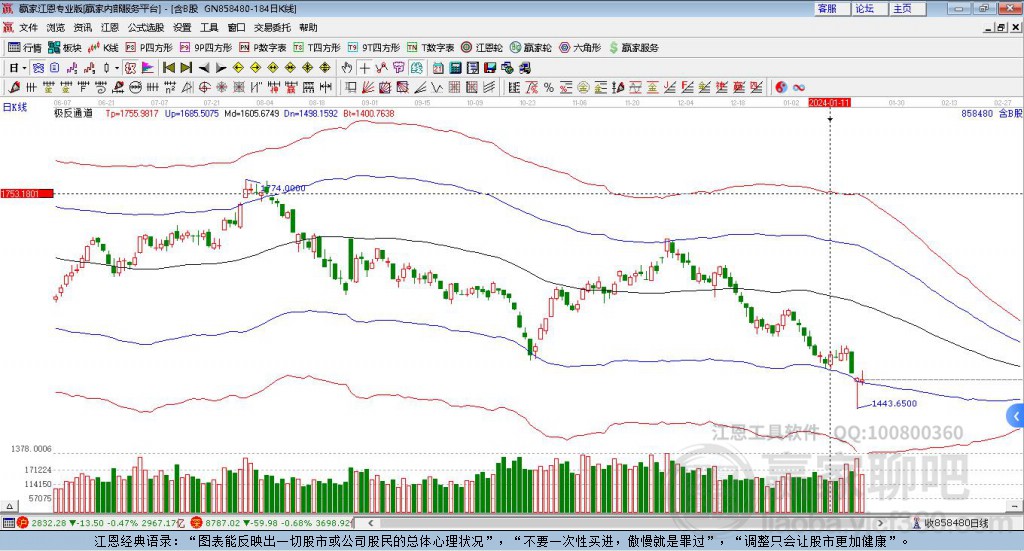The image size is (1024, 551).
Task: Open the 9T四方形 tool
Action: (374, 48)
